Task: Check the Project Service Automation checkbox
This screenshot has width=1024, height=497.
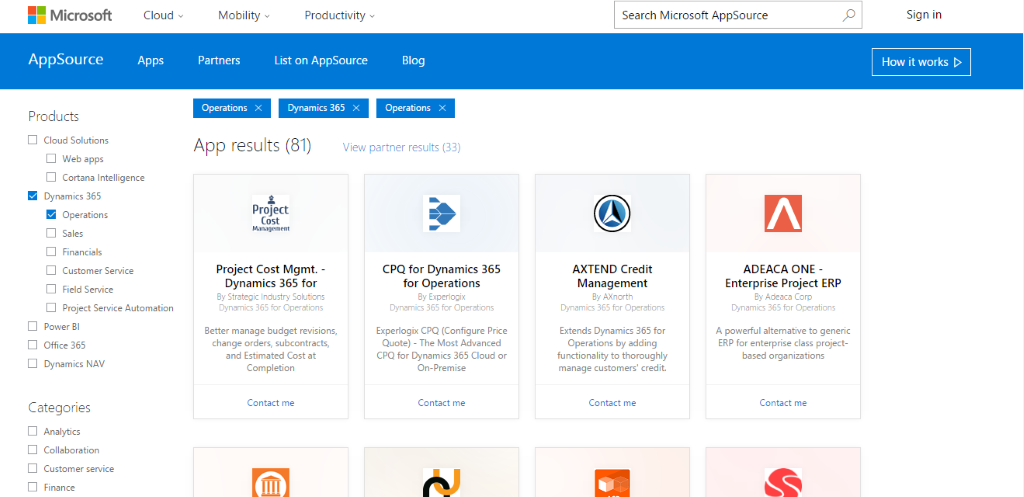Action: 51,308
